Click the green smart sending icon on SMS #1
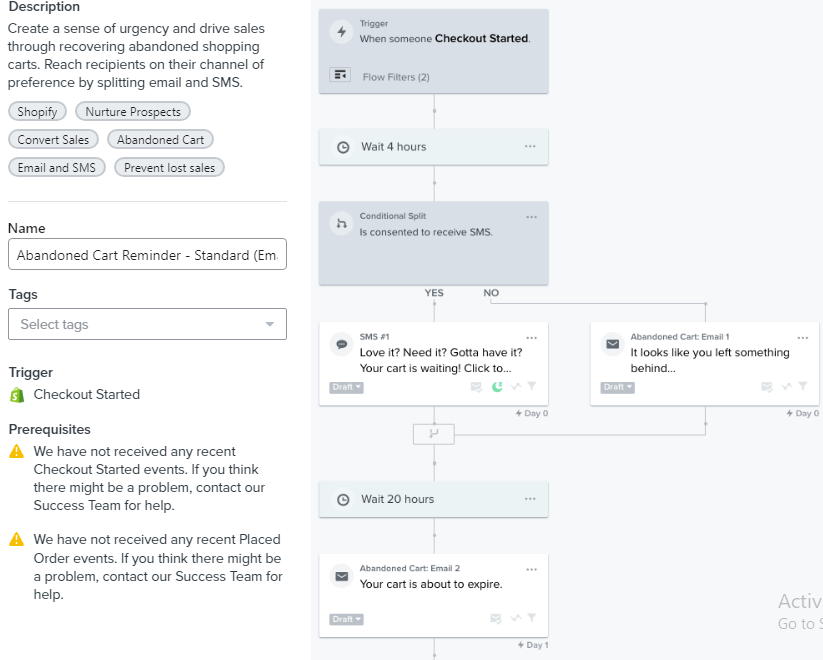 (x=497, y=387)
